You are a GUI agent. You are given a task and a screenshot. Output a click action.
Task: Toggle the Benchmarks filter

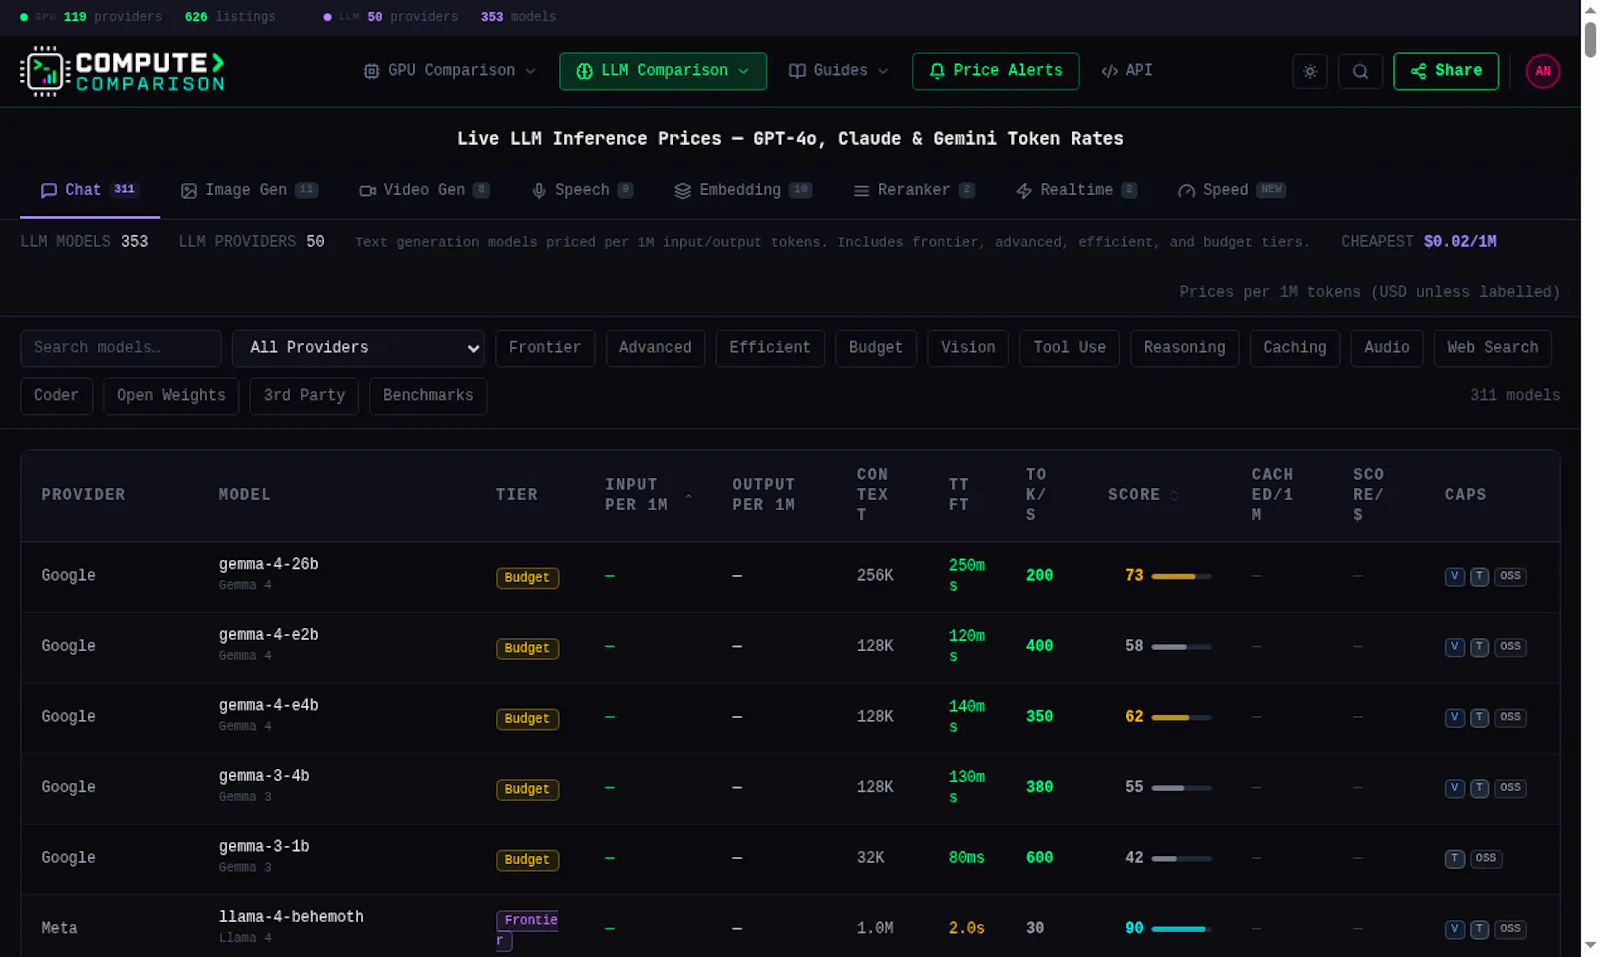pyautogui.click(x=428, y=396)
